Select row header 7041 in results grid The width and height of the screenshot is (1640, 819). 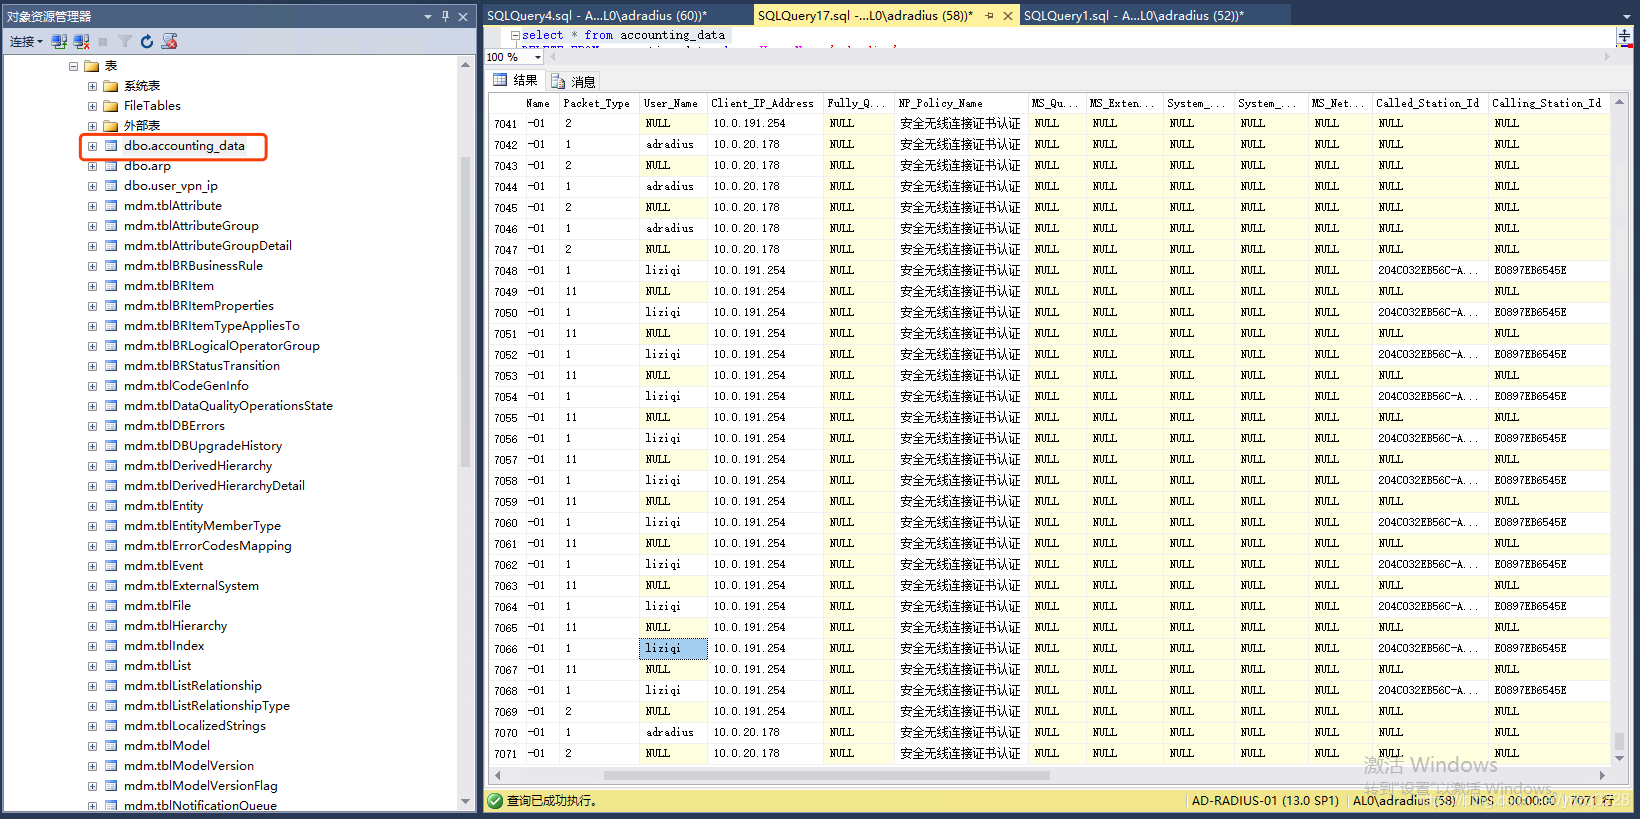click(x=506, y=124)
